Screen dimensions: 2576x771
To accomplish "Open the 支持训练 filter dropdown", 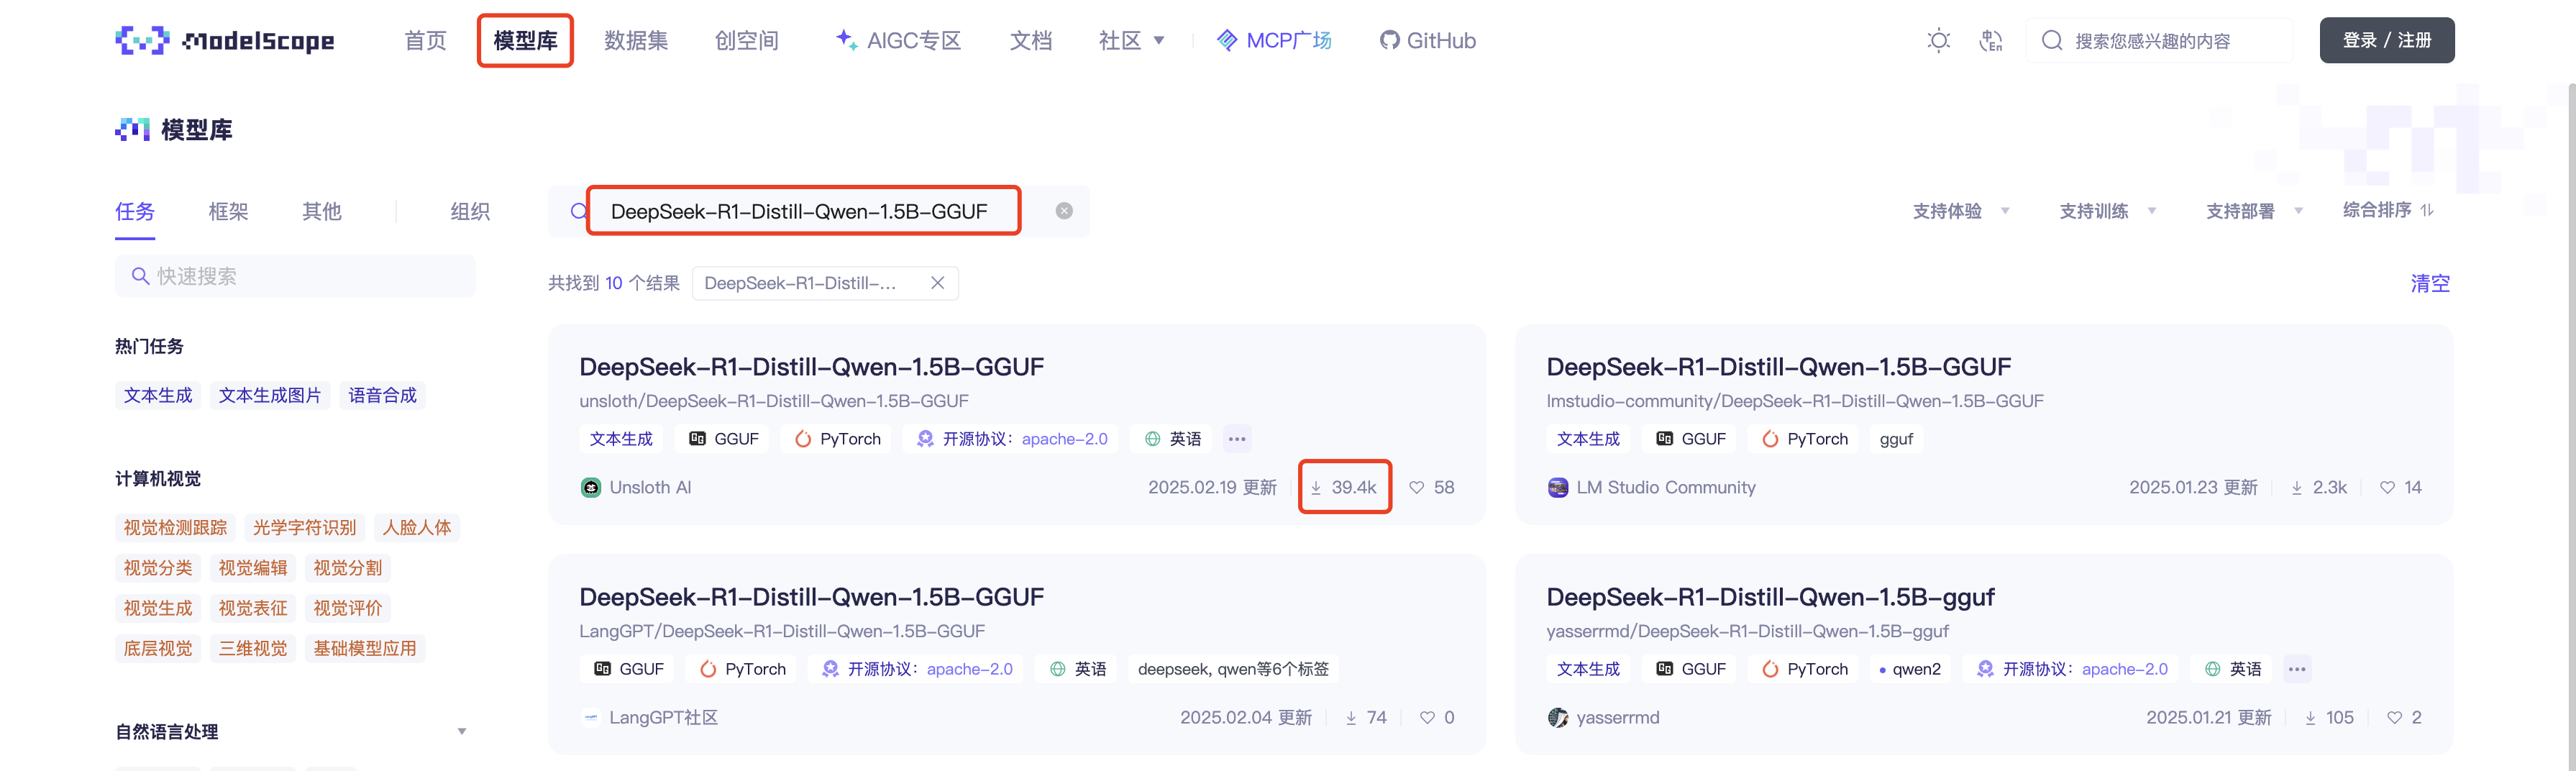I will (2107, 211).
